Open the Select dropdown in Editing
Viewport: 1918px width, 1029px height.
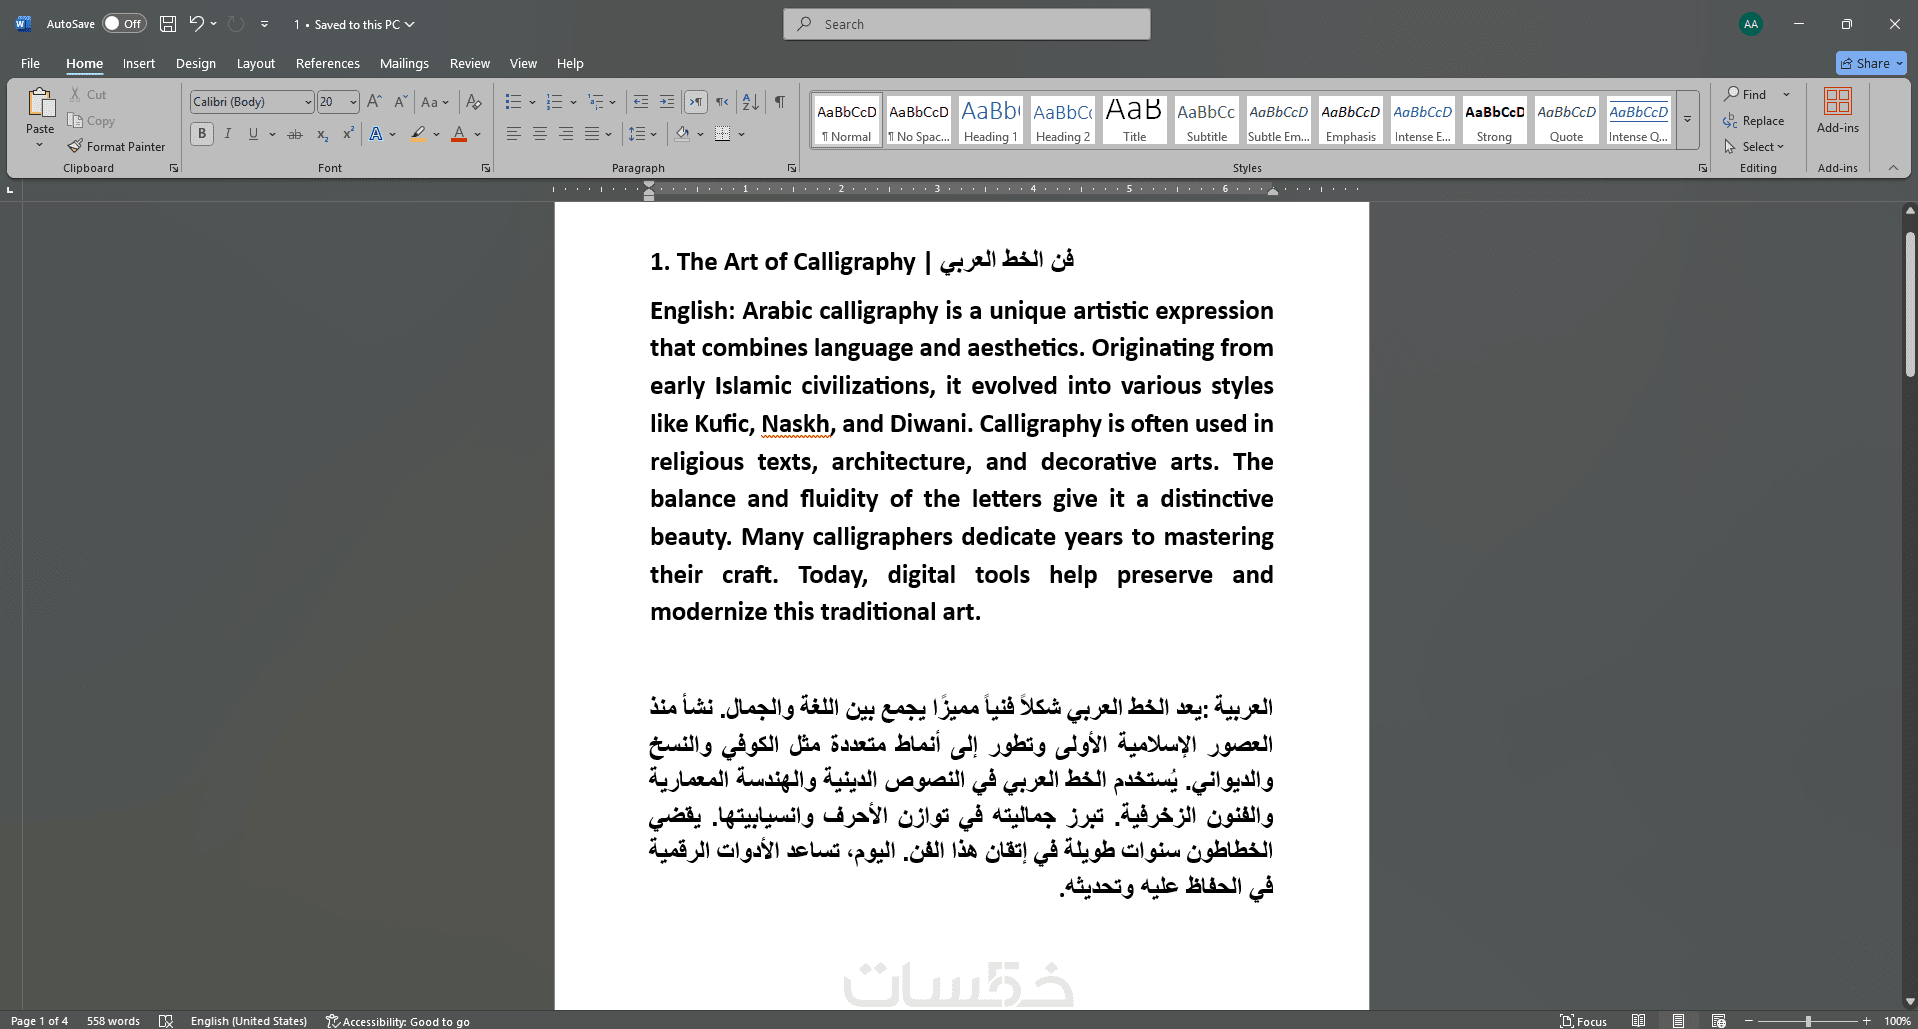pos(1755,146)
